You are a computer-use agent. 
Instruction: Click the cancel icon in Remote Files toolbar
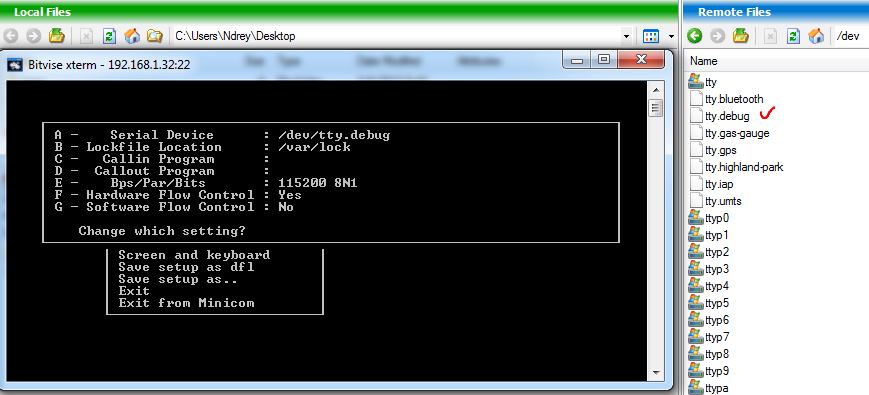click(x=770, y=36)
